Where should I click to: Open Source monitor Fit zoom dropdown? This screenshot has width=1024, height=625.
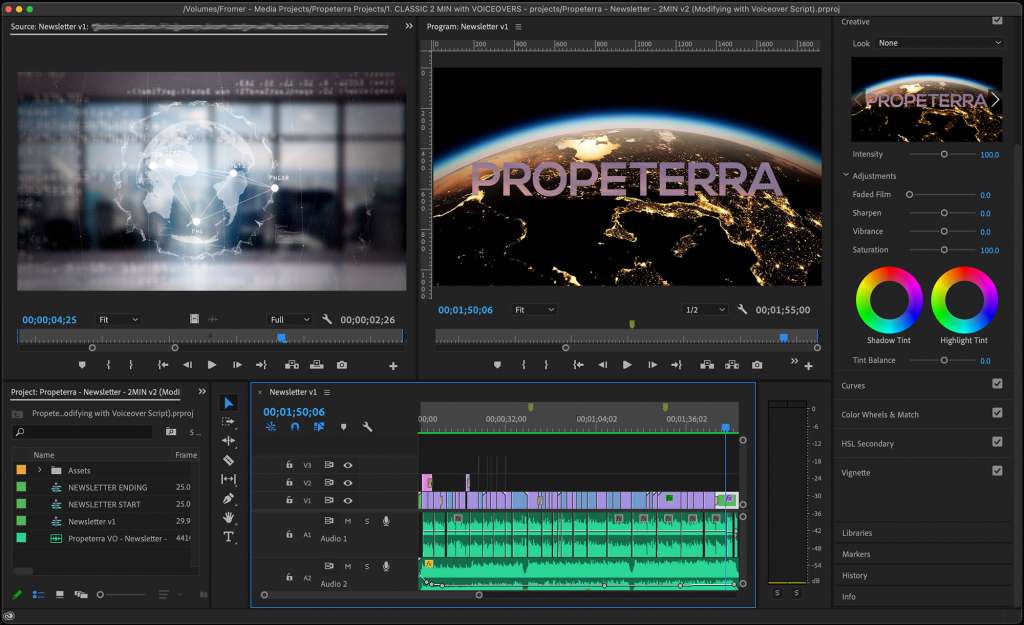point(118,319)
